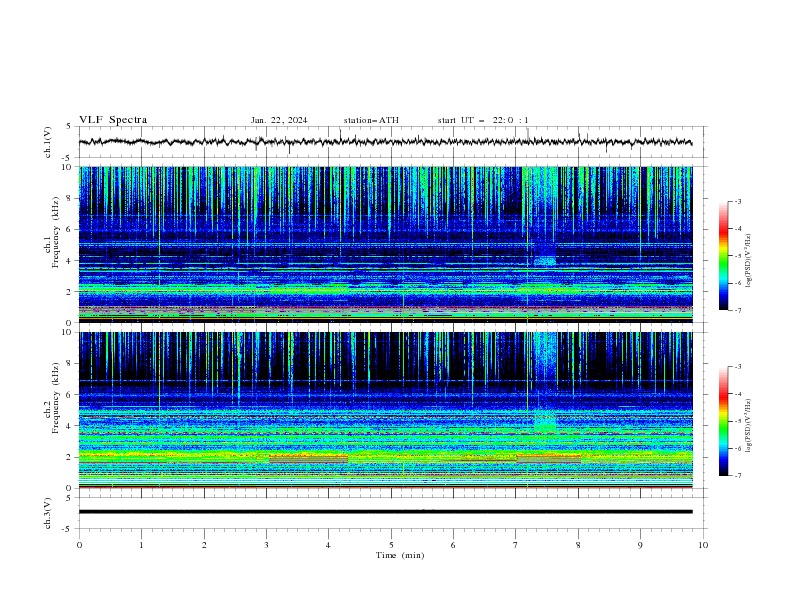792x612 pixels.
Task: Click the "Time (min)" axis title
Action: click(x=400, y=555)
